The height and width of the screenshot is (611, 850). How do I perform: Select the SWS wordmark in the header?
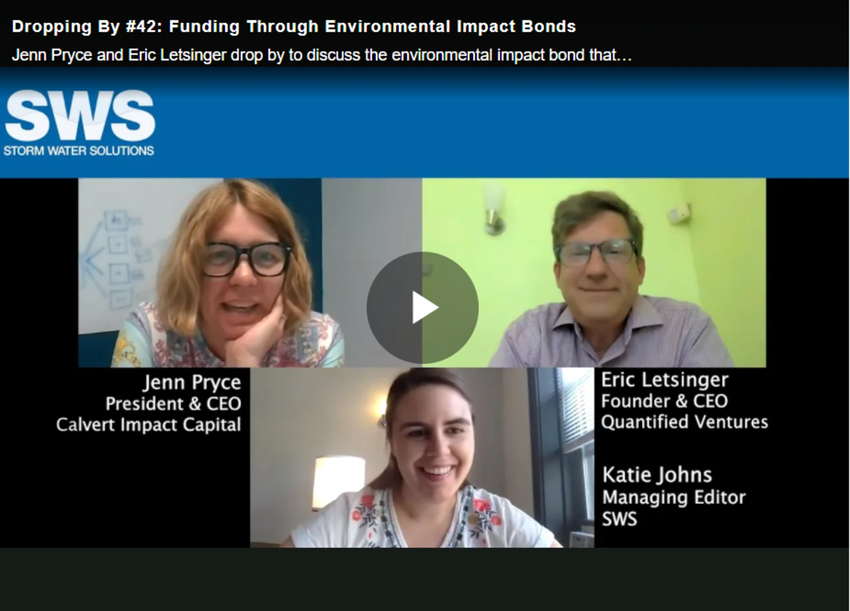[78, 115]
